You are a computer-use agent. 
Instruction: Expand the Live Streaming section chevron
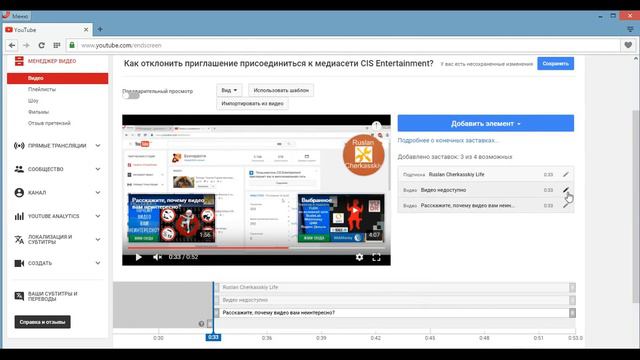click(x=98, y=146)
